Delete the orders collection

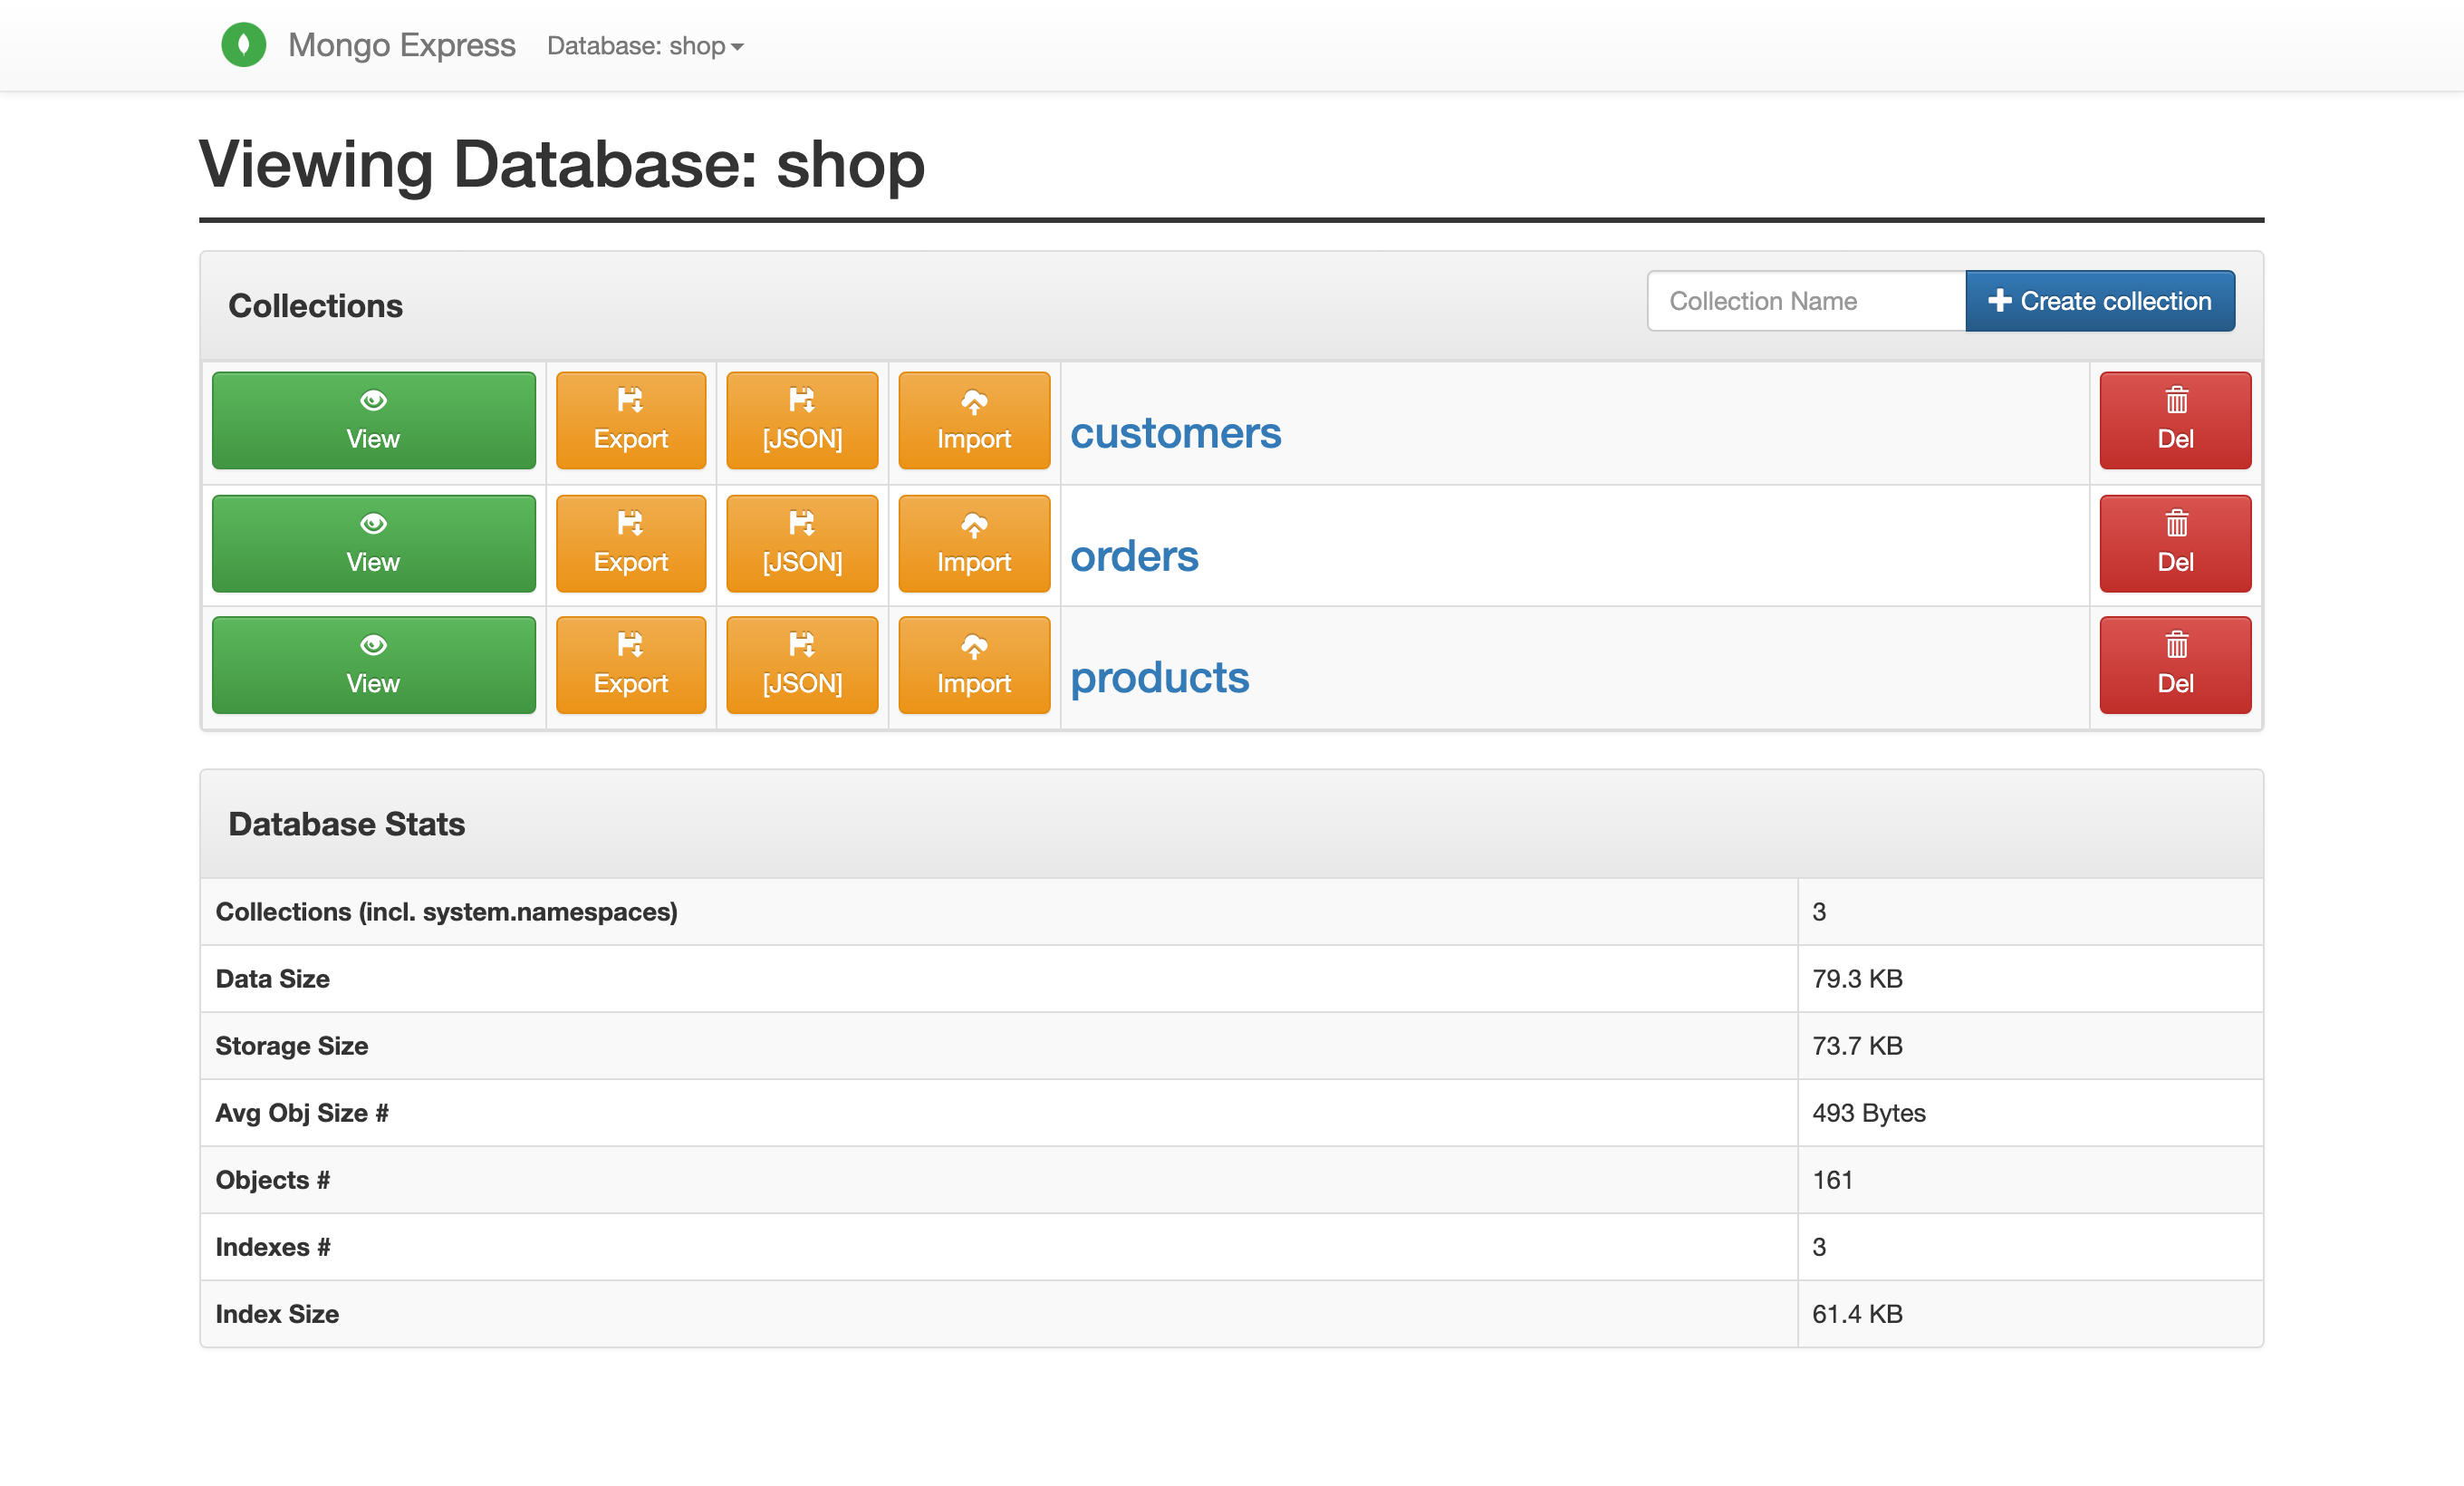(2175, 544)
